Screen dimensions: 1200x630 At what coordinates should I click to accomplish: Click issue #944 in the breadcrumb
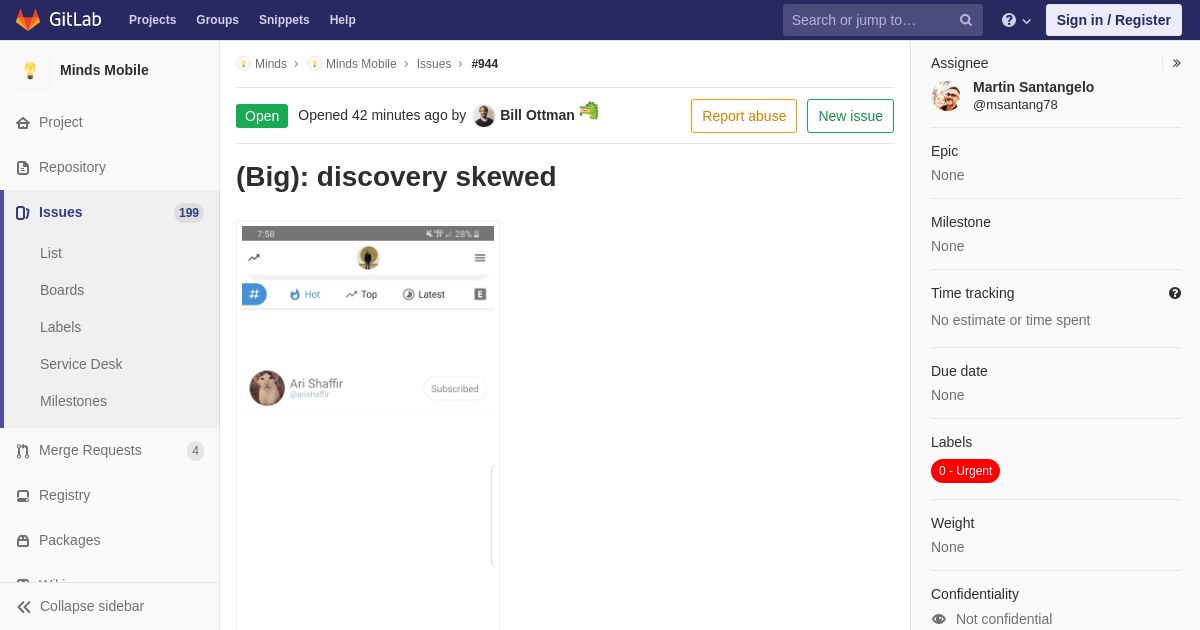[x=485, y=64]
